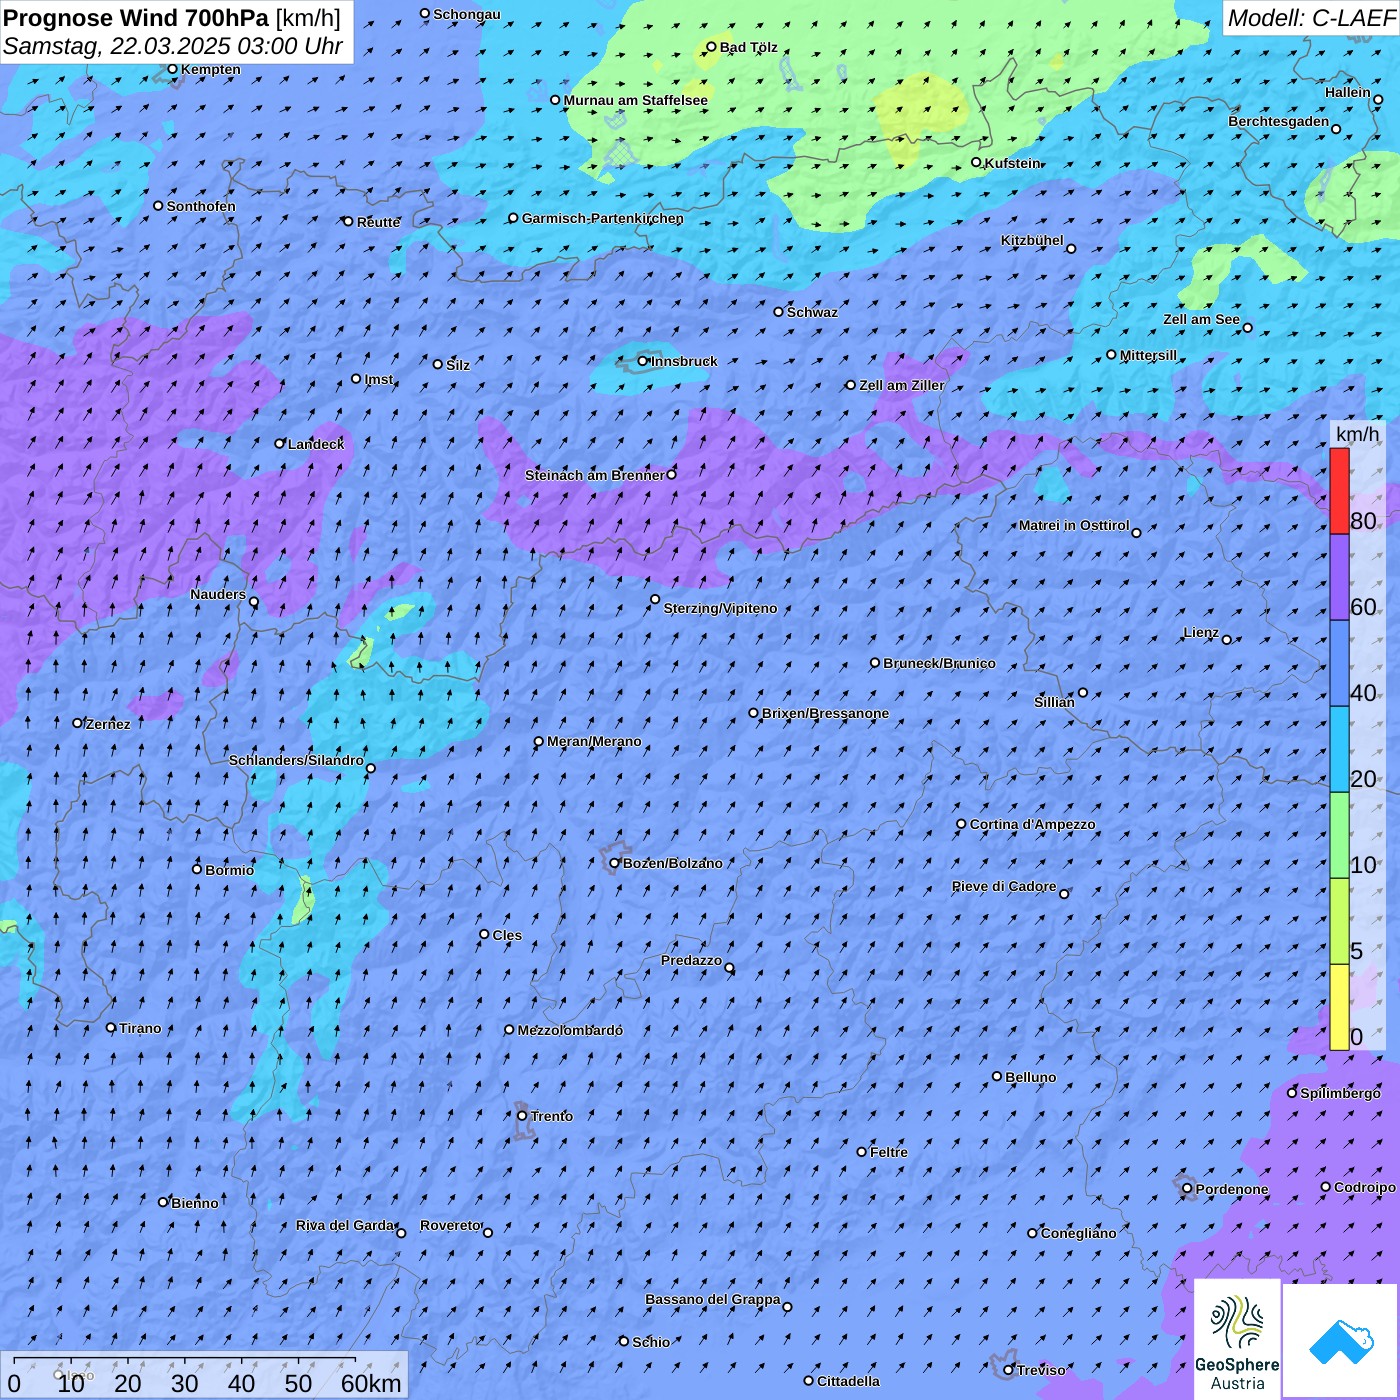This screenshot has width=1400, height=1400.
Task: Click the 'Landeck' city label
Action: 316,444
